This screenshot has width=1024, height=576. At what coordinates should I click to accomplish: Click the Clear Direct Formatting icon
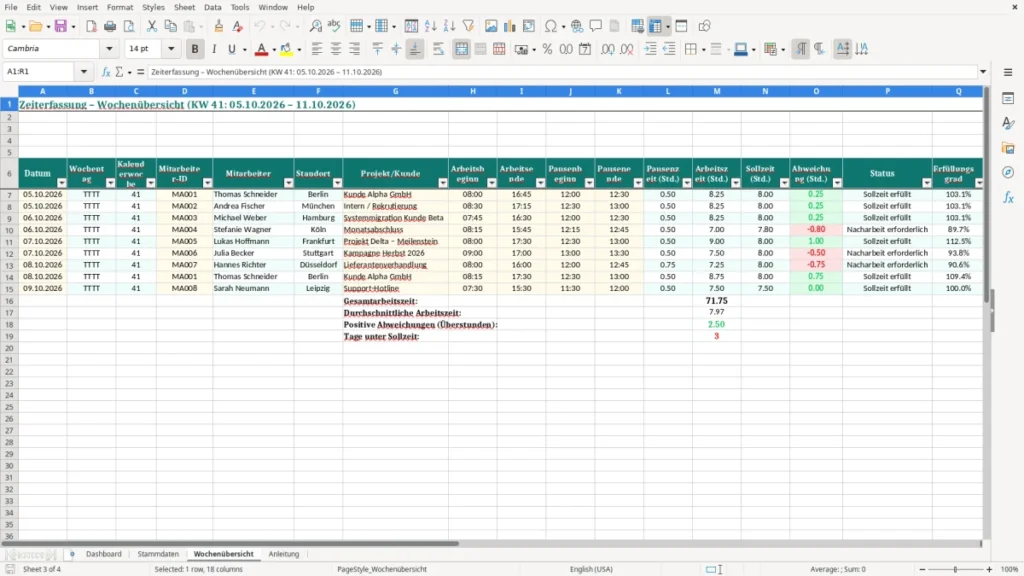click(238, 26)
